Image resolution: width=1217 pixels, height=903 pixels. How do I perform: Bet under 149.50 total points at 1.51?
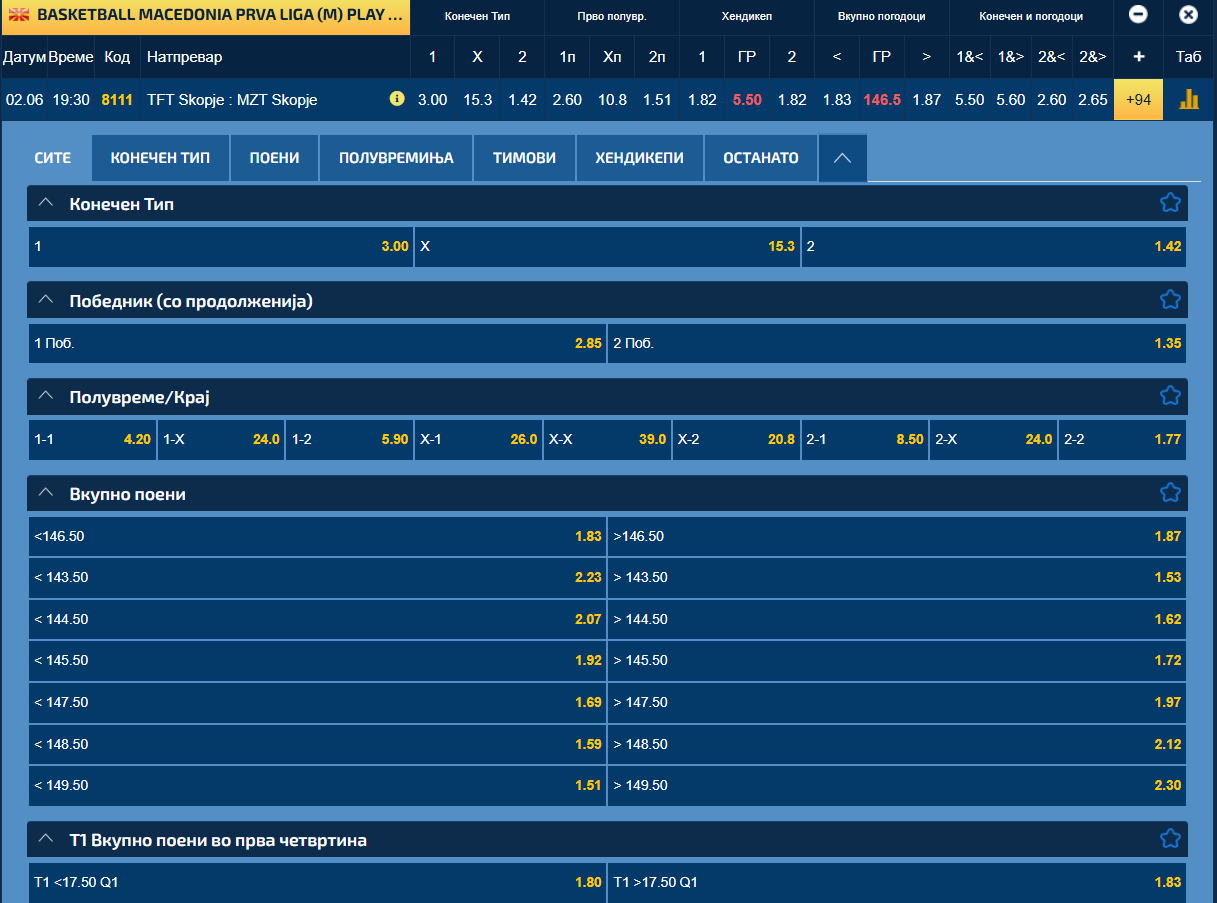pyautogui.click(x=317, y=785)
